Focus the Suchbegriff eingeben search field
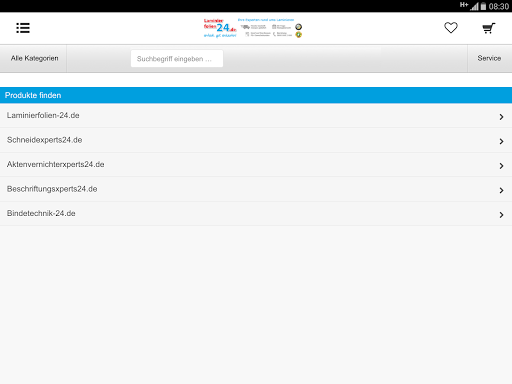The height and width of the screenshot is (384, 512). [177, 59]
